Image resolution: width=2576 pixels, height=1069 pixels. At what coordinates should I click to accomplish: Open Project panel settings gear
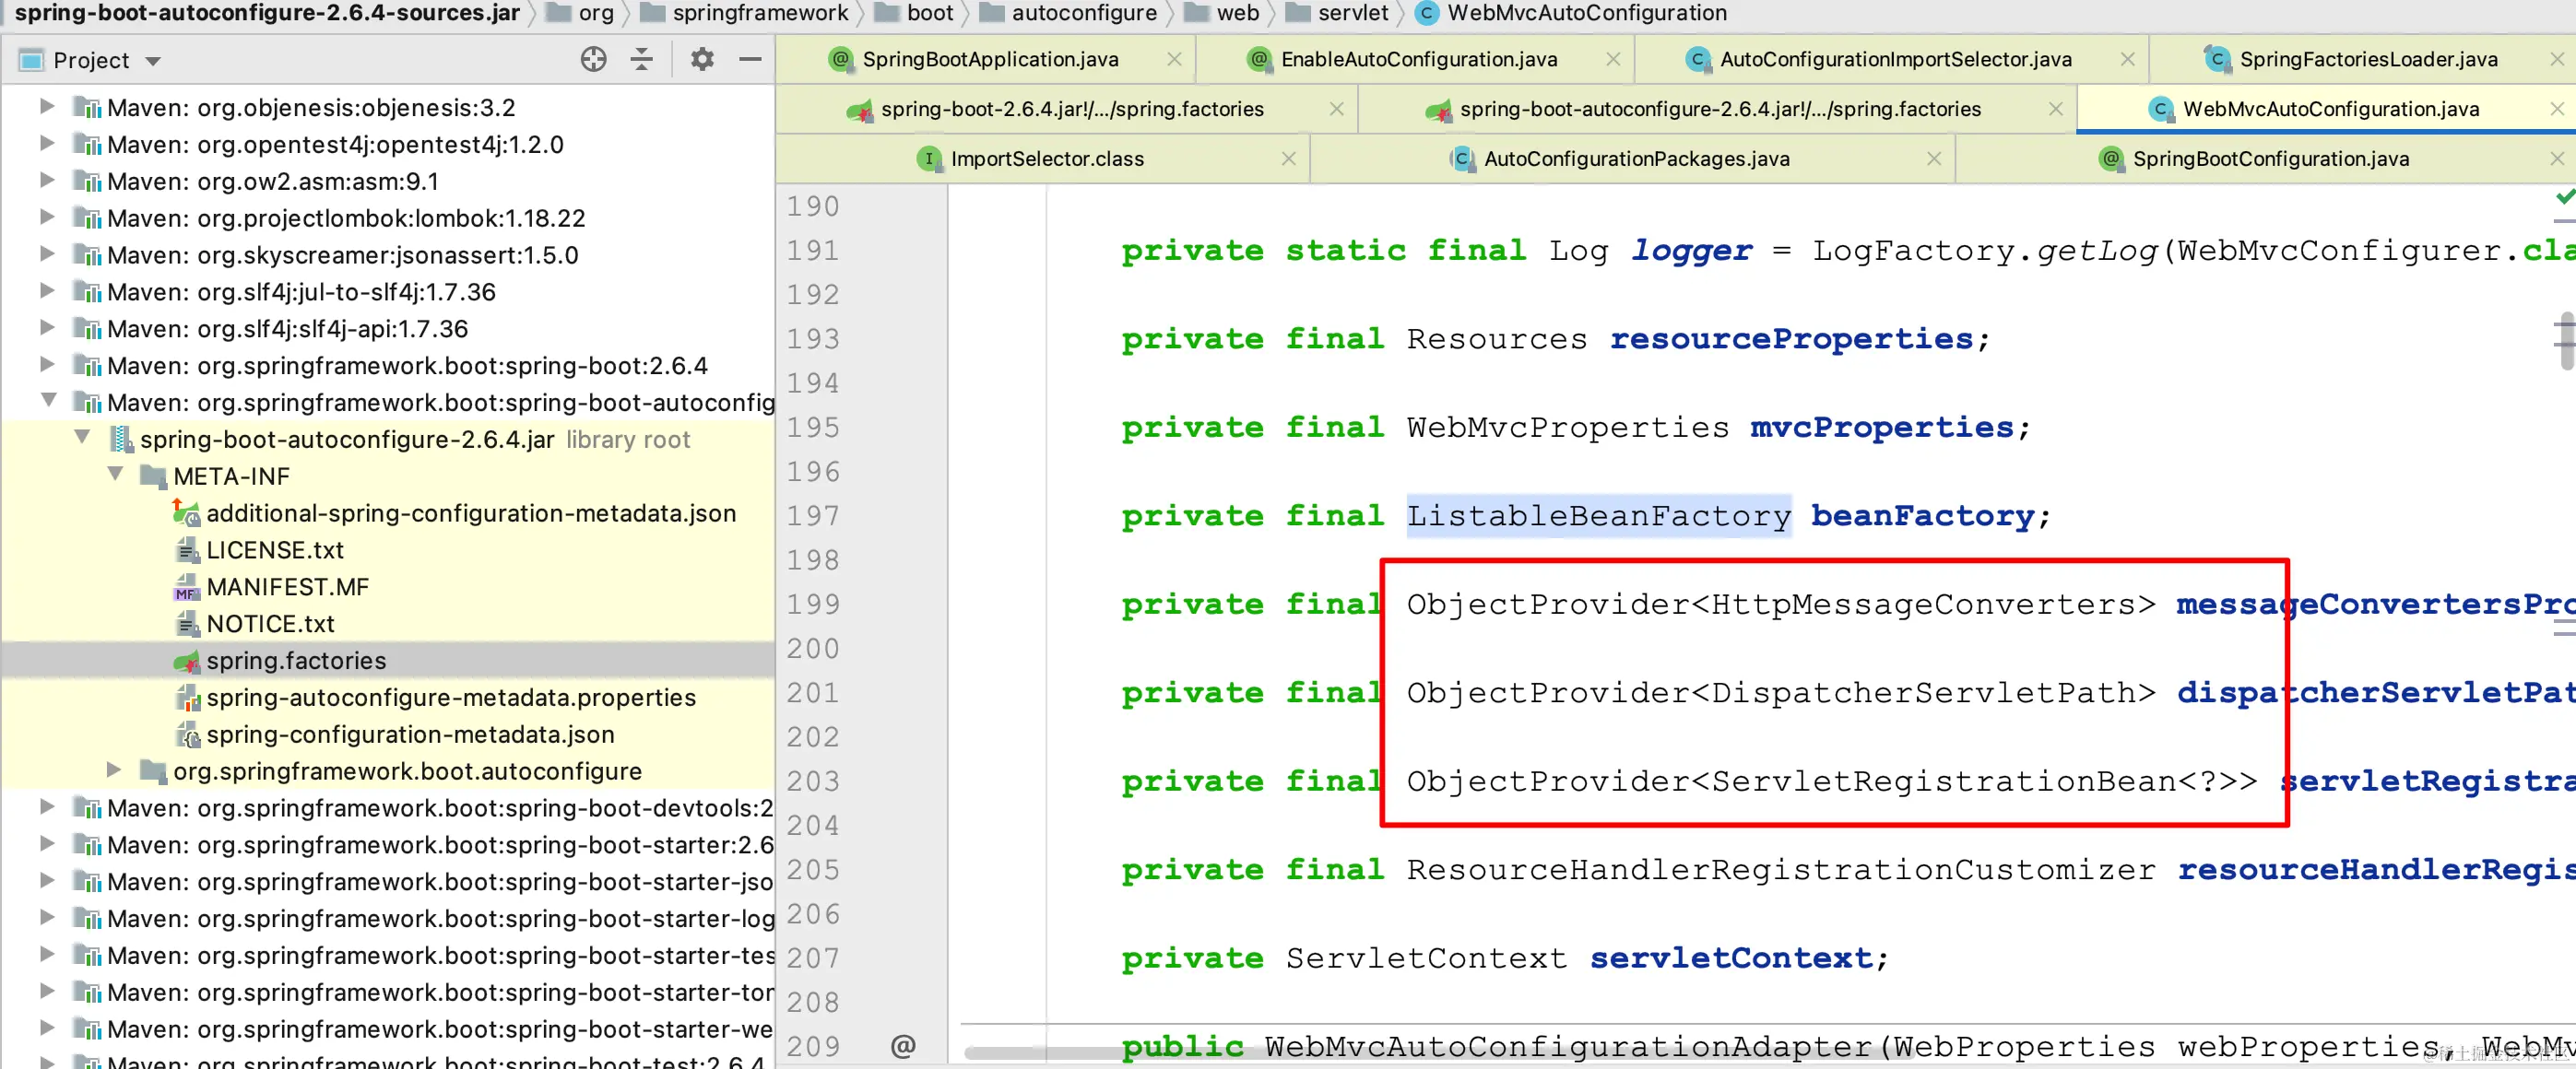point(702,60)
